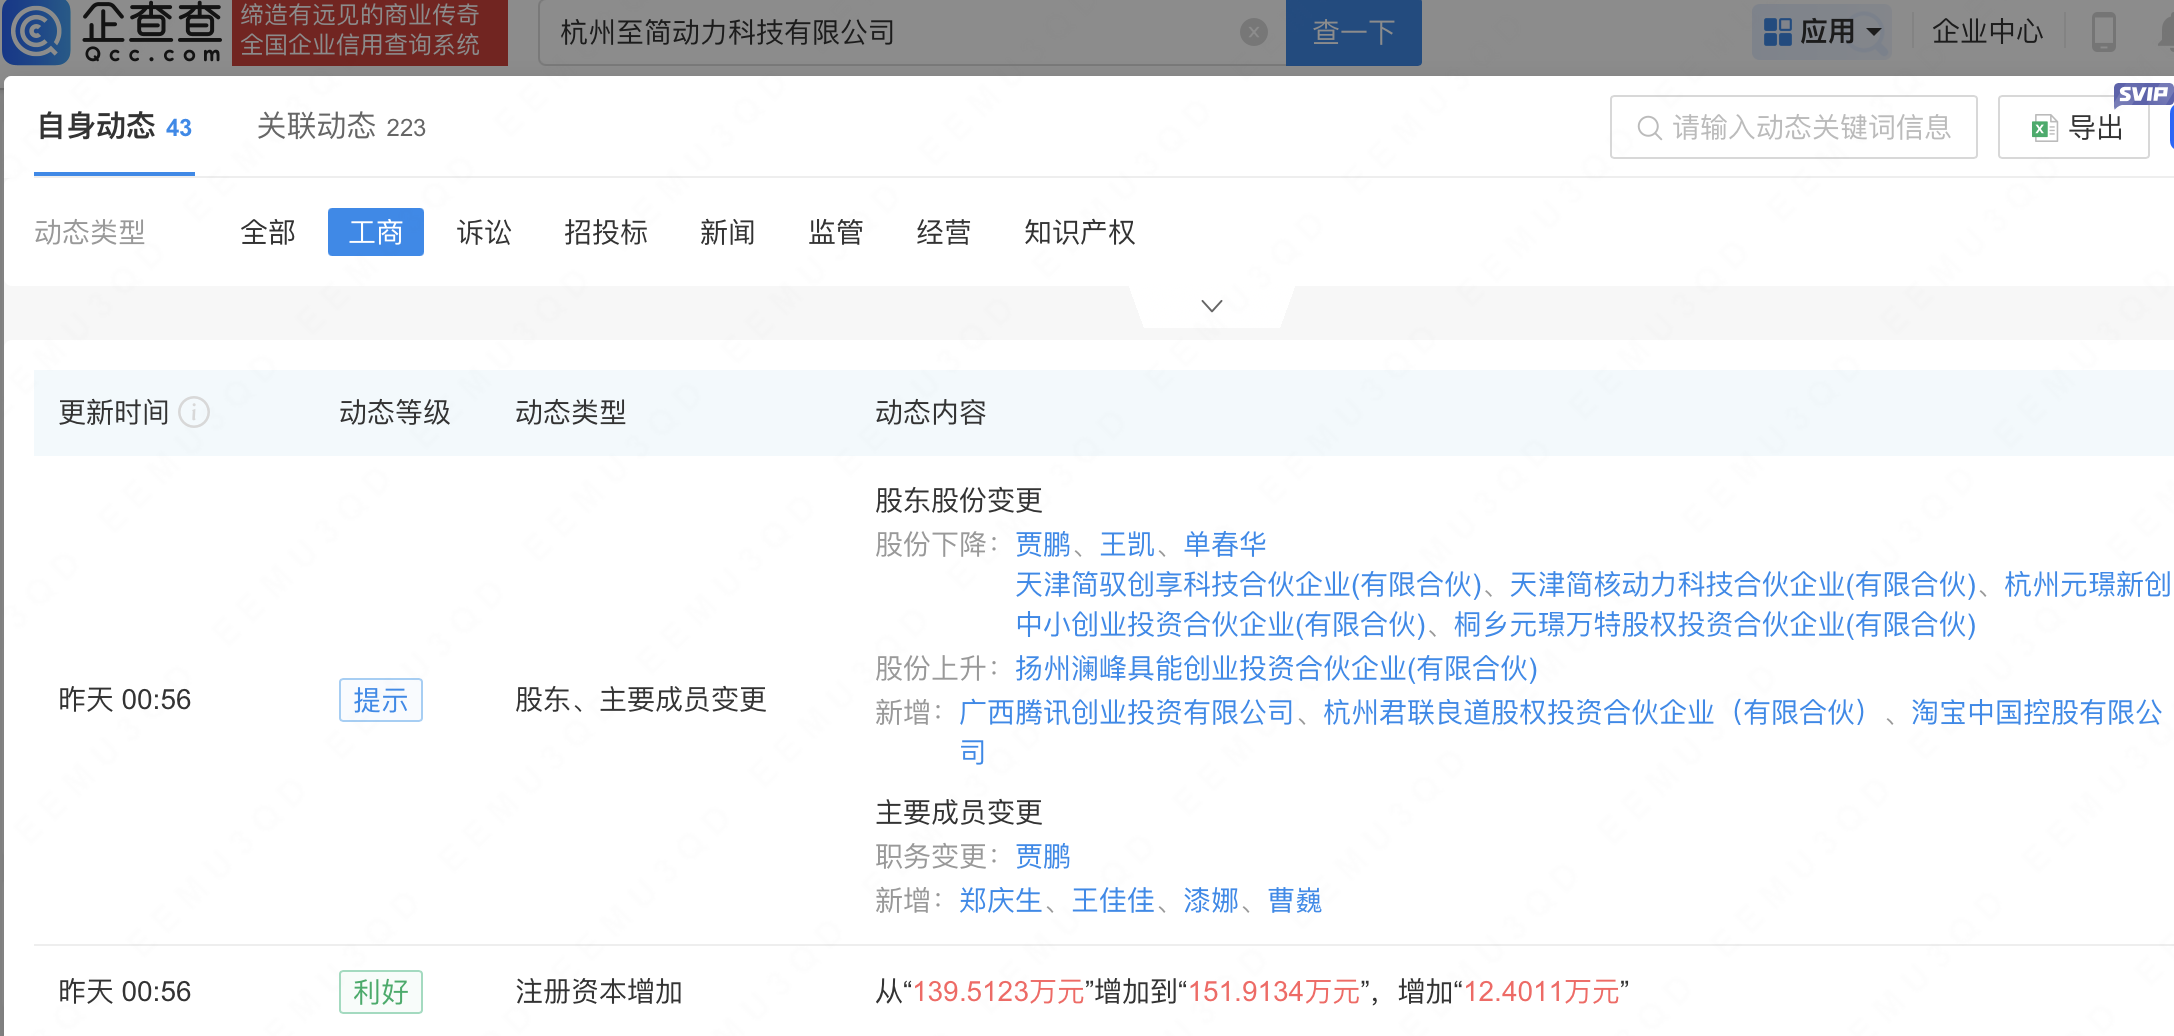Screen dimensions: 2174x1036
Task: Clear the company search box via the x icon
Action: (1254, 31)
